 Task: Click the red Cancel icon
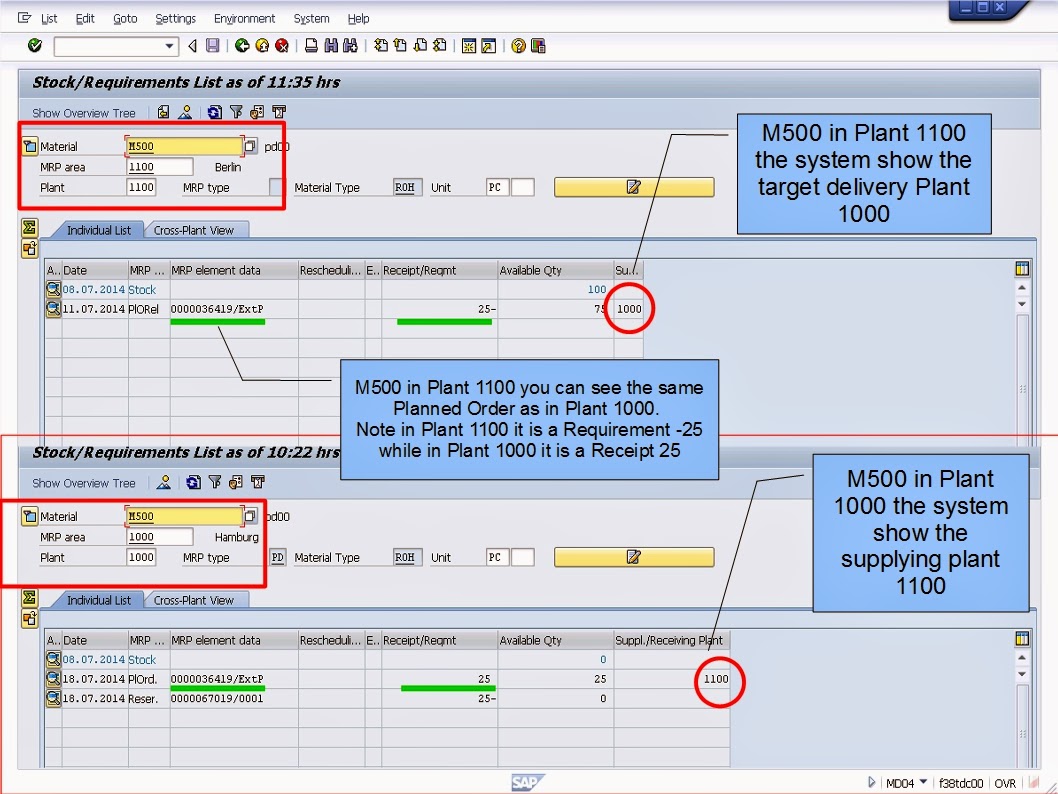tap(282, 46)
